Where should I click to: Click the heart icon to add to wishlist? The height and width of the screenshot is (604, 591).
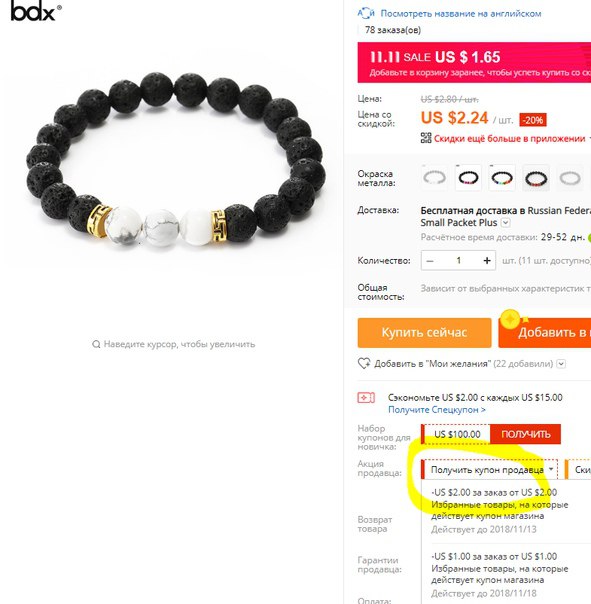[x=364, y=363]
